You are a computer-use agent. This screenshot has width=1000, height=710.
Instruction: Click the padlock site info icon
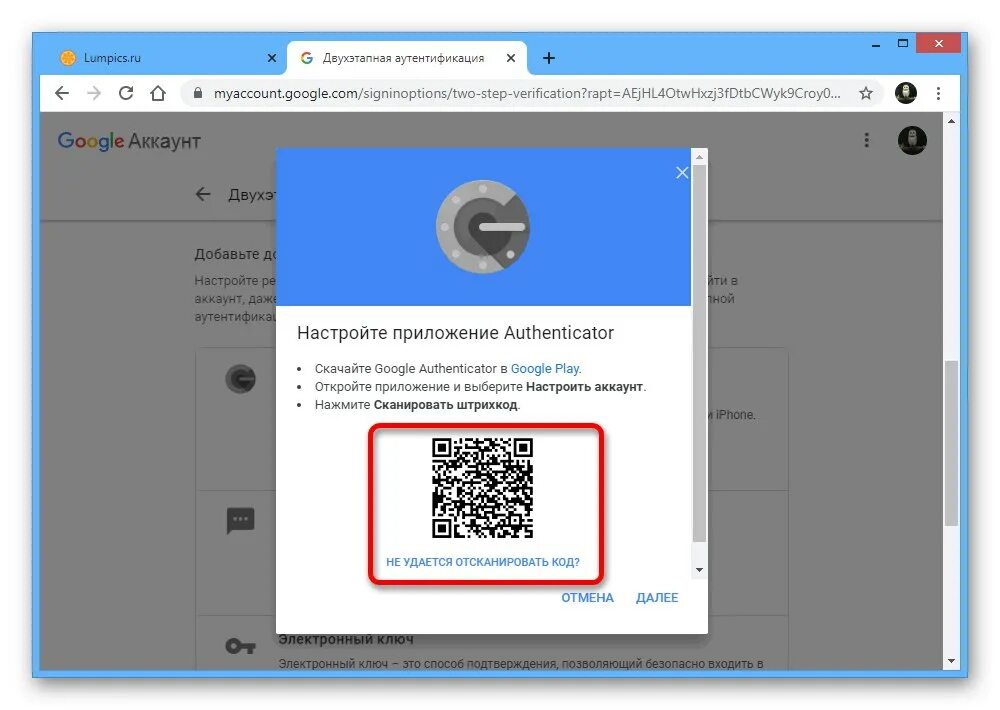[198, 93]
